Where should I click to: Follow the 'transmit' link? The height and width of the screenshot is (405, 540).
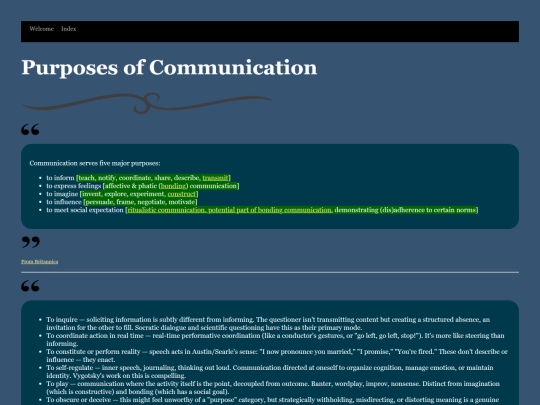pyautogui.click(x=215, y=178)
